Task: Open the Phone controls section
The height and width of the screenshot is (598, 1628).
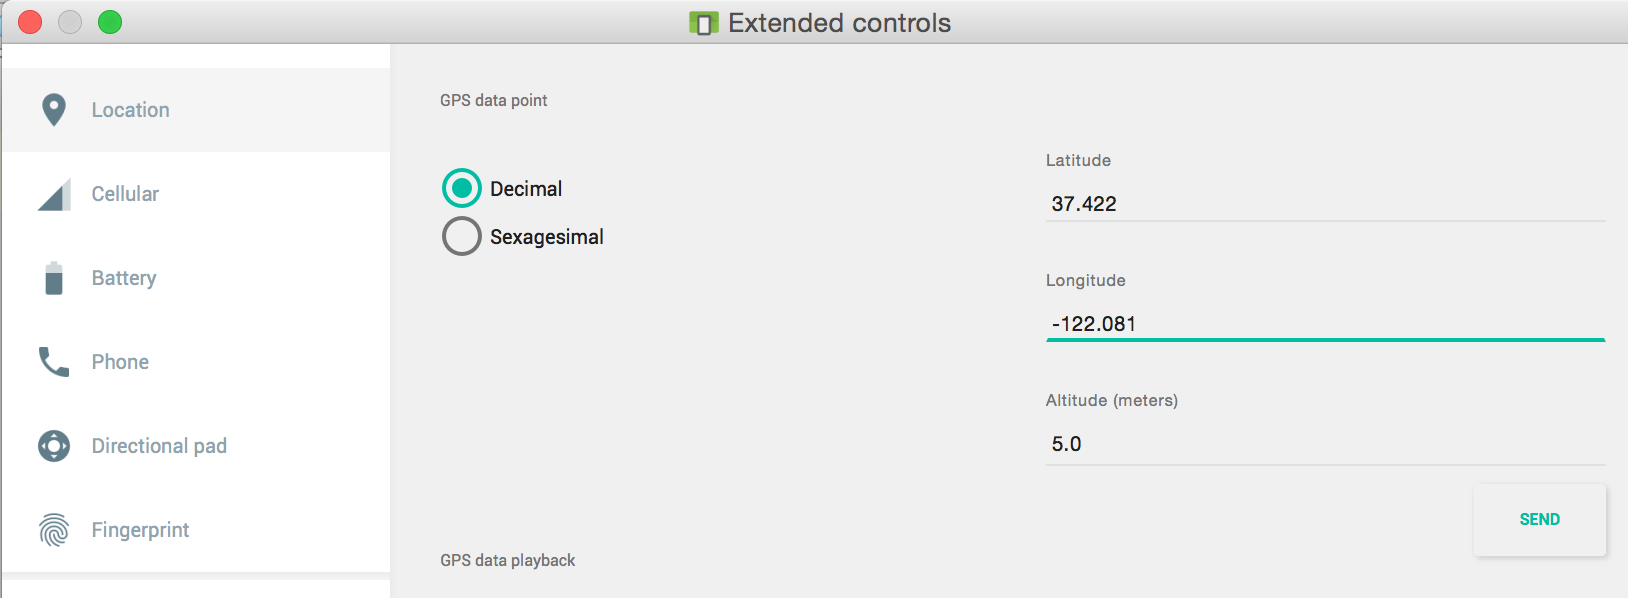Action: (x=120, y=361)
